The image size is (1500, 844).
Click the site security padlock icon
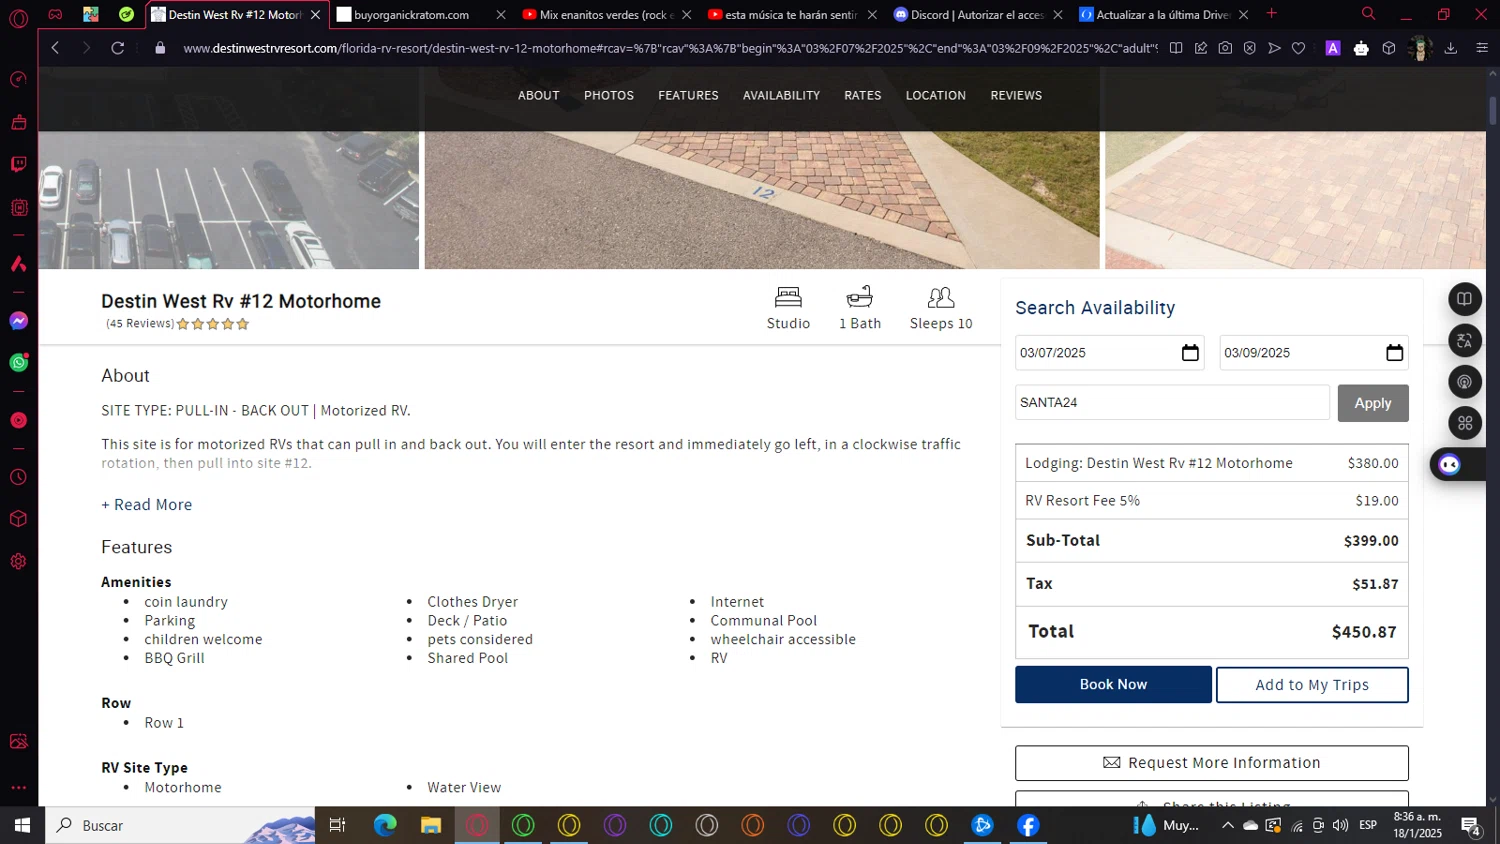pyautogui.click(x=160, y=48)
